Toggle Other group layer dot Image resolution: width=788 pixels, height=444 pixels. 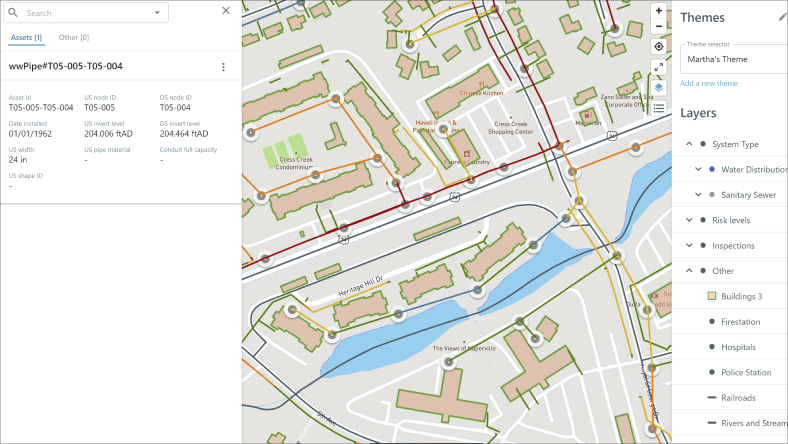703,271
